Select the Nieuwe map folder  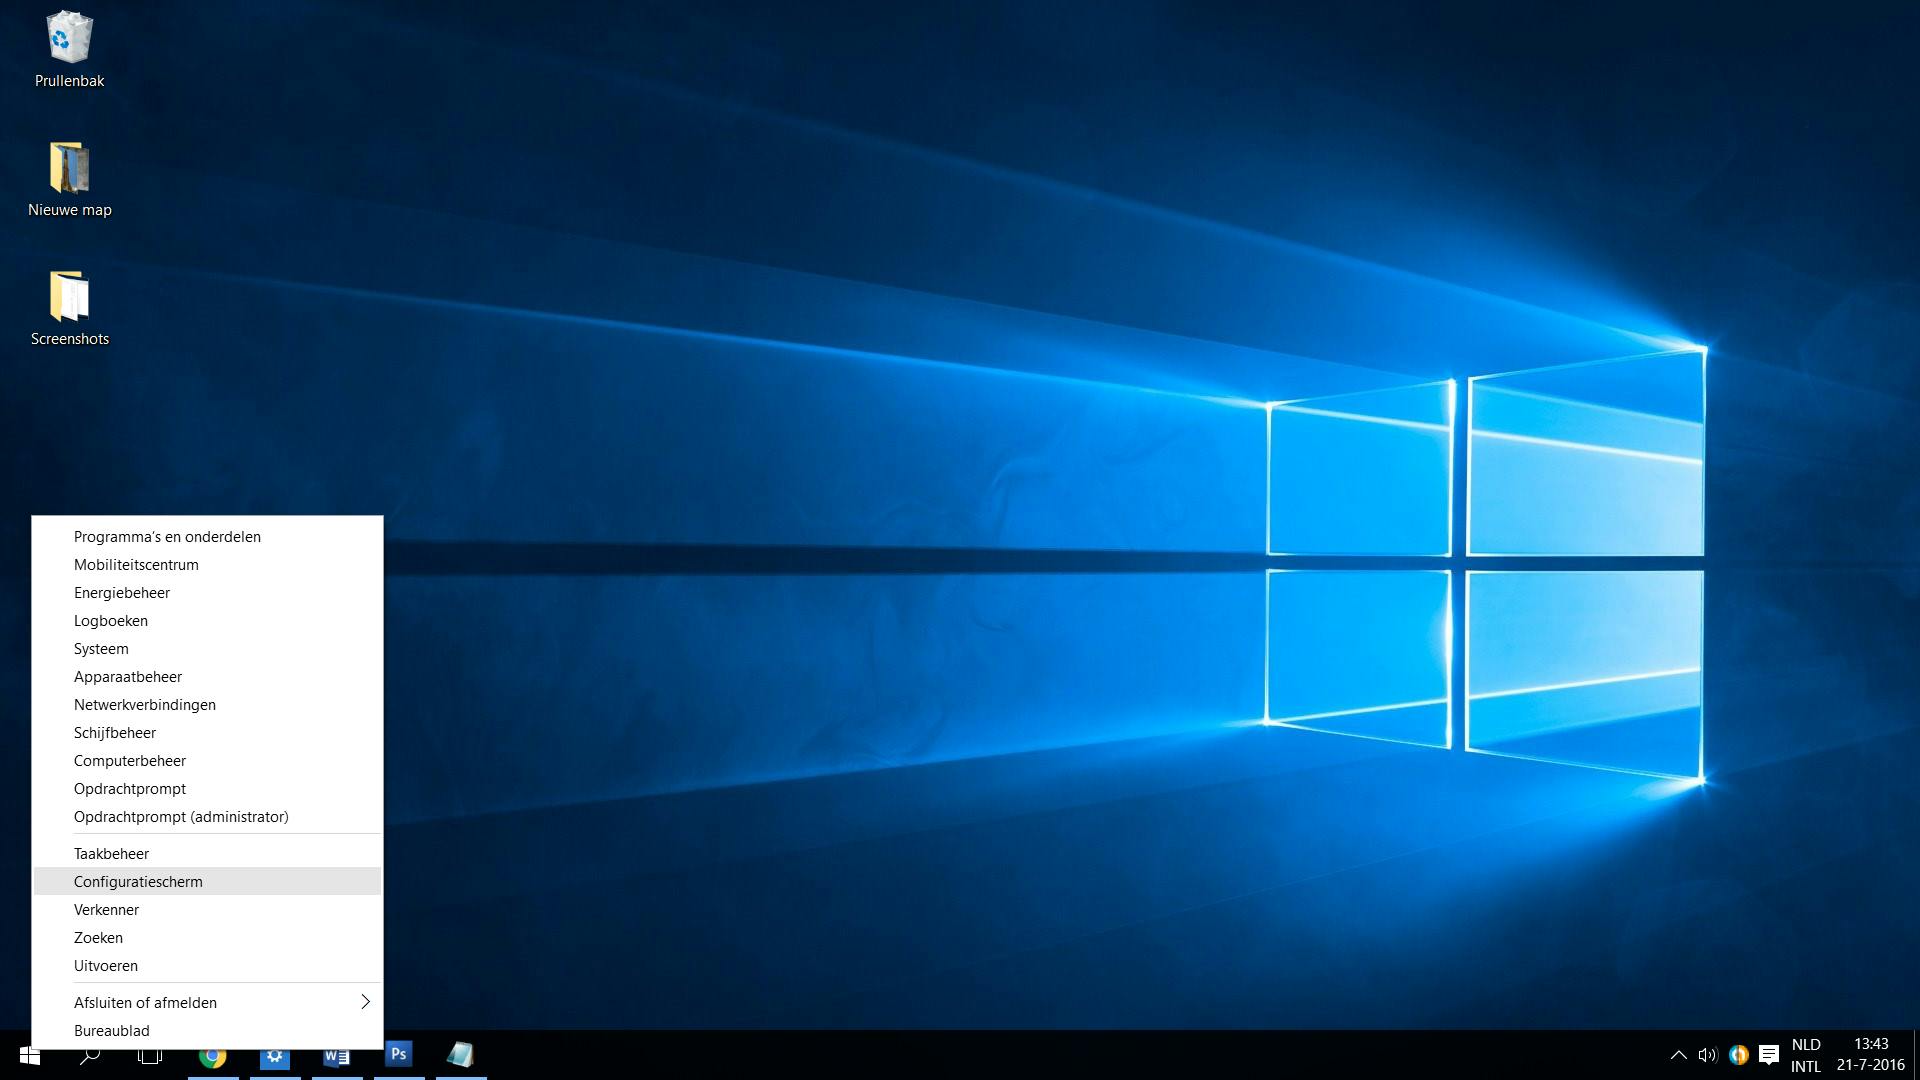(x=69, y=168)
